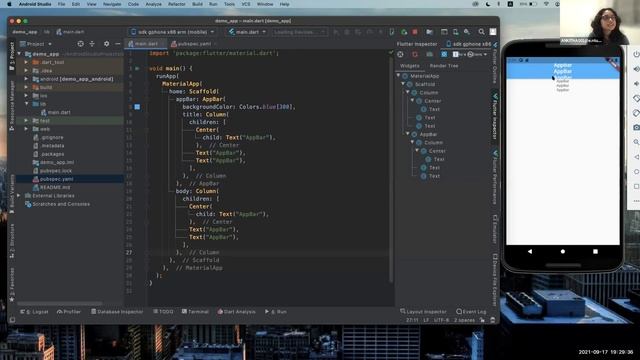Open the Navigate menu
This screenshot has height=360, width=640.
(x=112, y=4)
